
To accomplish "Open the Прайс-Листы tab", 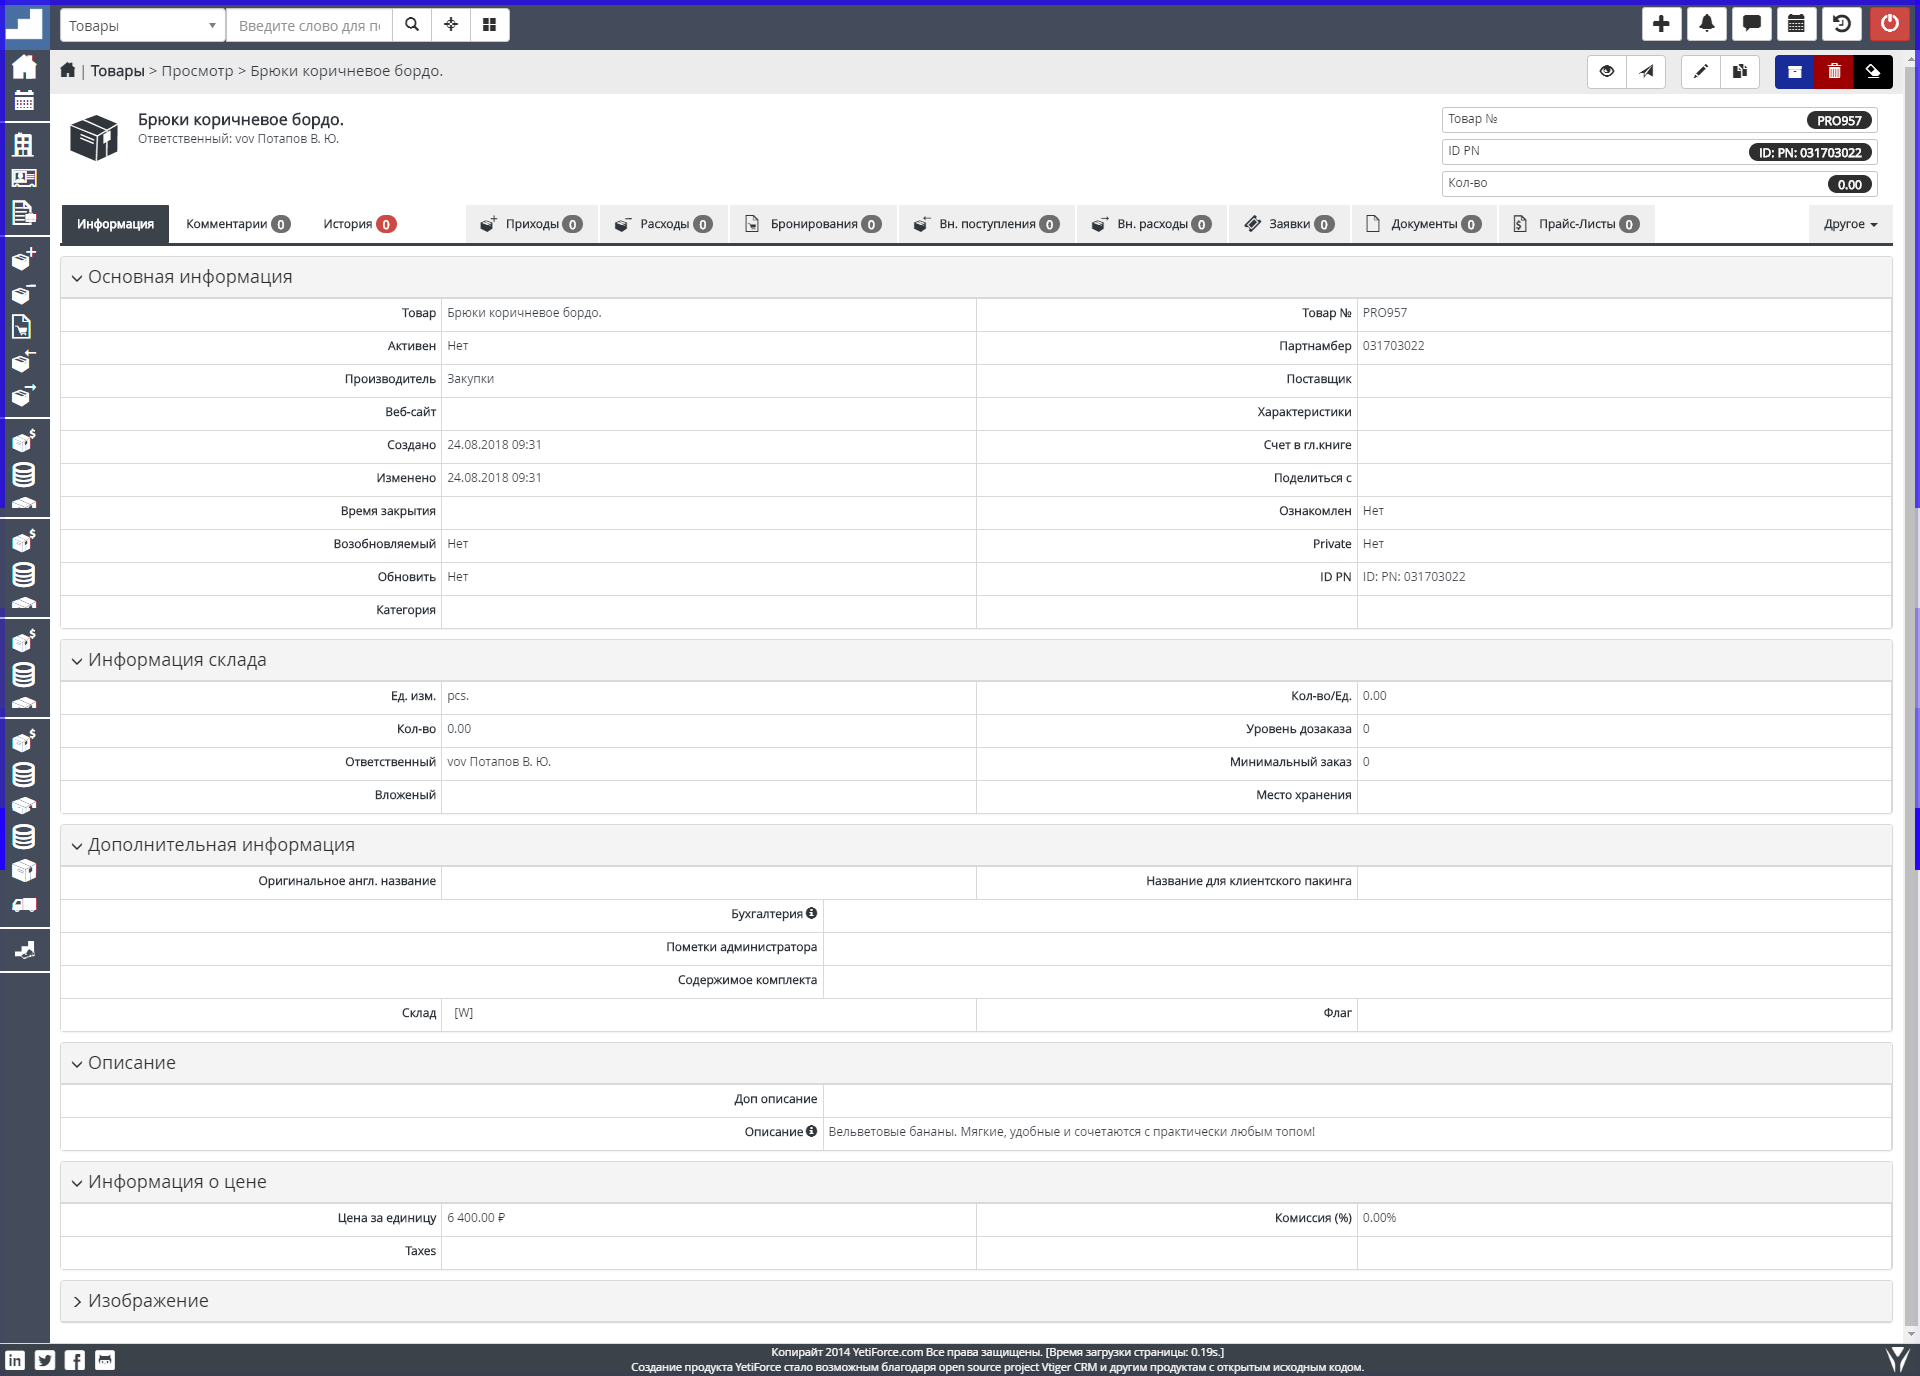I will (1576, 224).
